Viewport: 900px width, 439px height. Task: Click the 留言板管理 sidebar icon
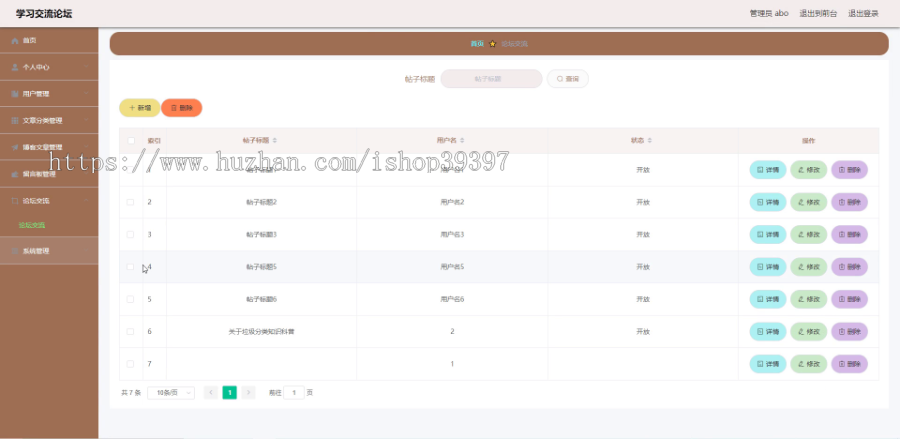tap(15, 174)
